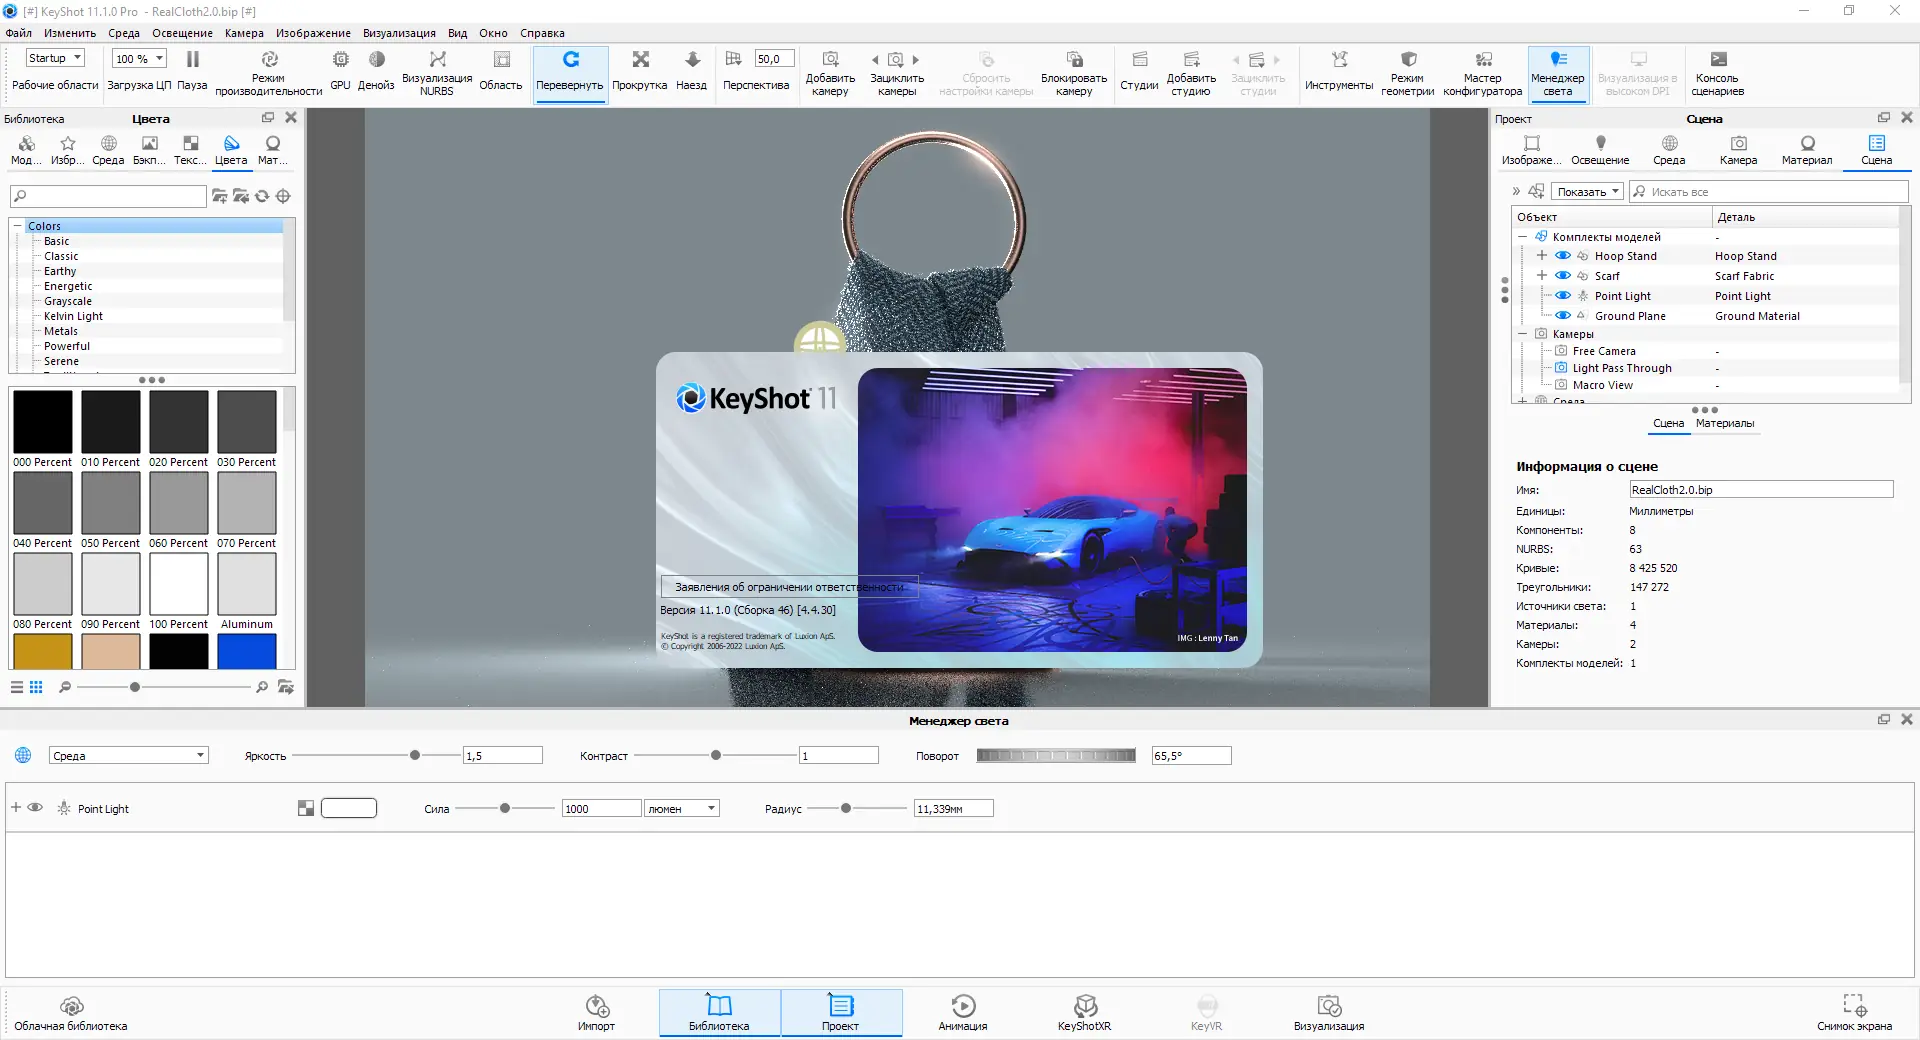The width and height of the screenshot is (1920, 1040).
Task: Expand the Scarf tree node
Action: point(1542,276)
